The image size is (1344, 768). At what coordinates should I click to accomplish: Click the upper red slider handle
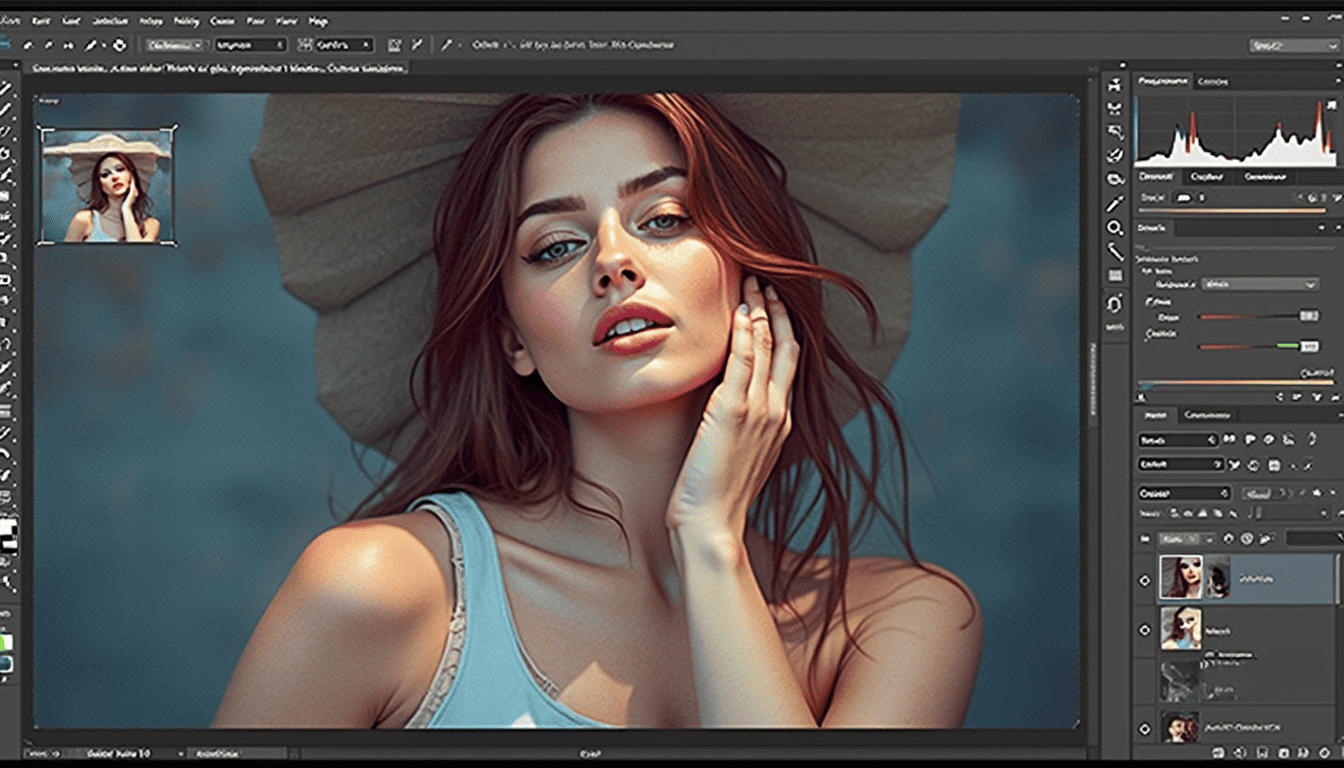1308,316
